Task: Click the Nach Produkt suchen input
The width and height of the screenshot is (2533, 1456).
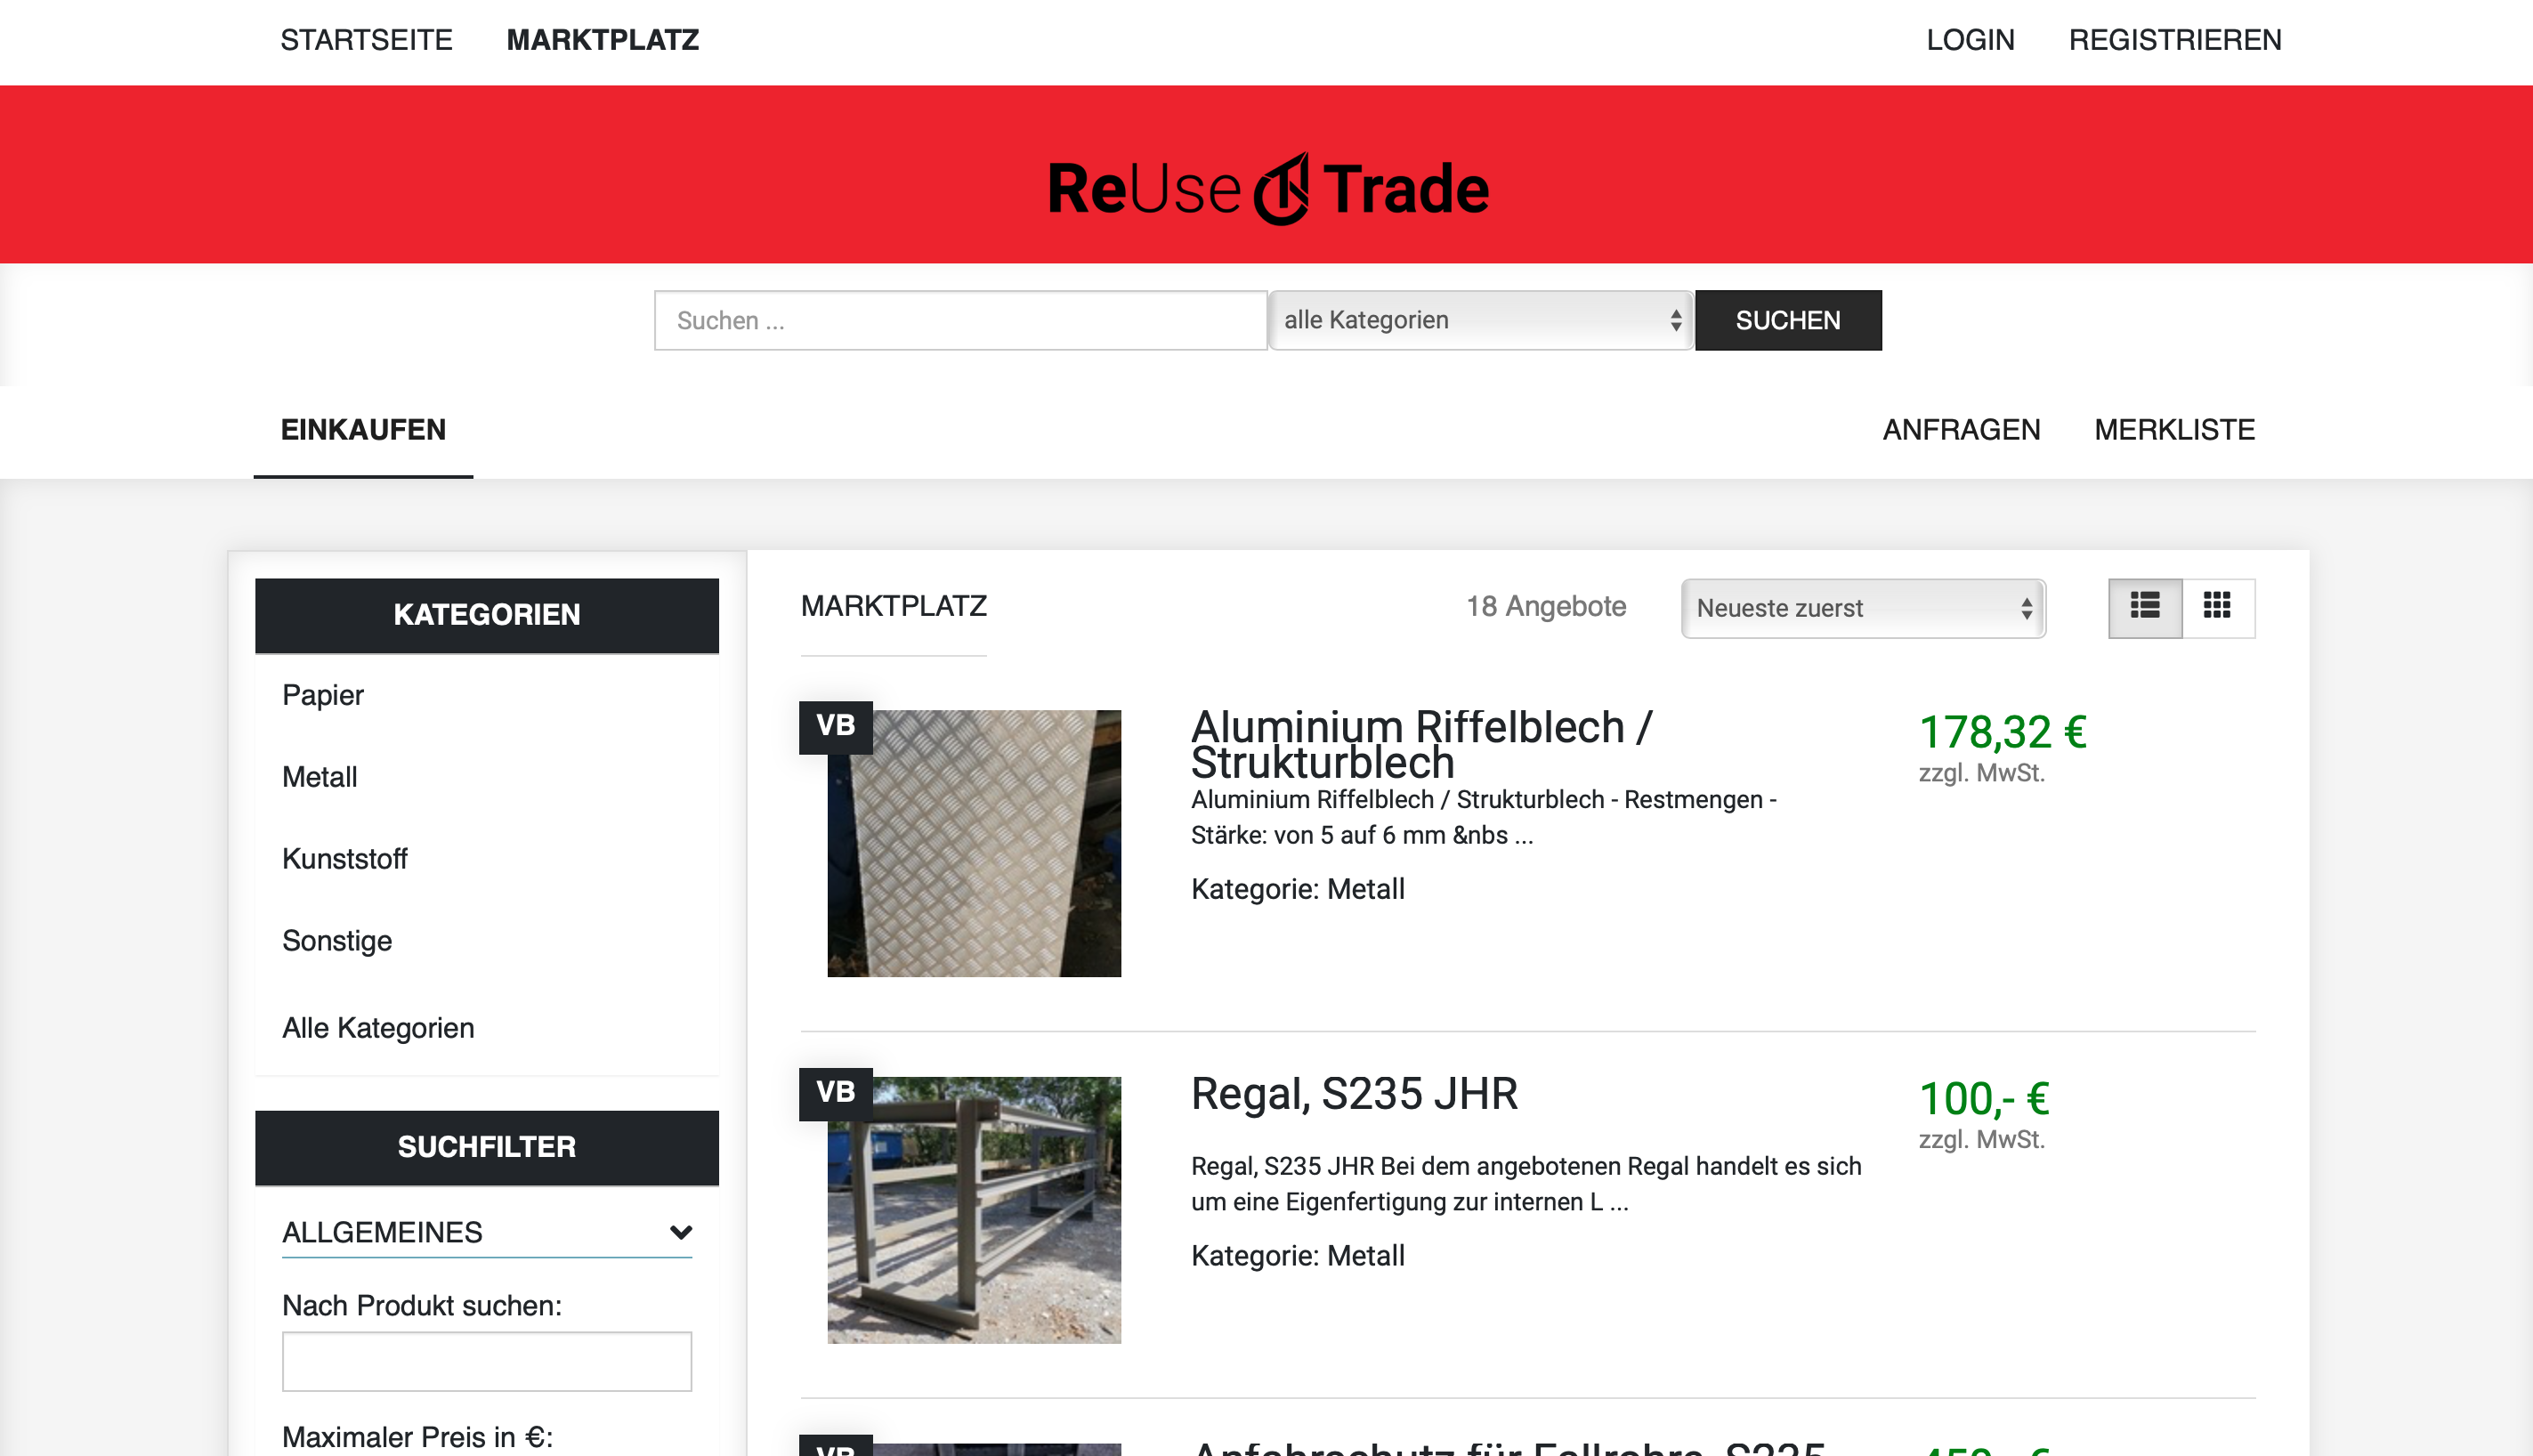Action: (x=487, y=1361)
